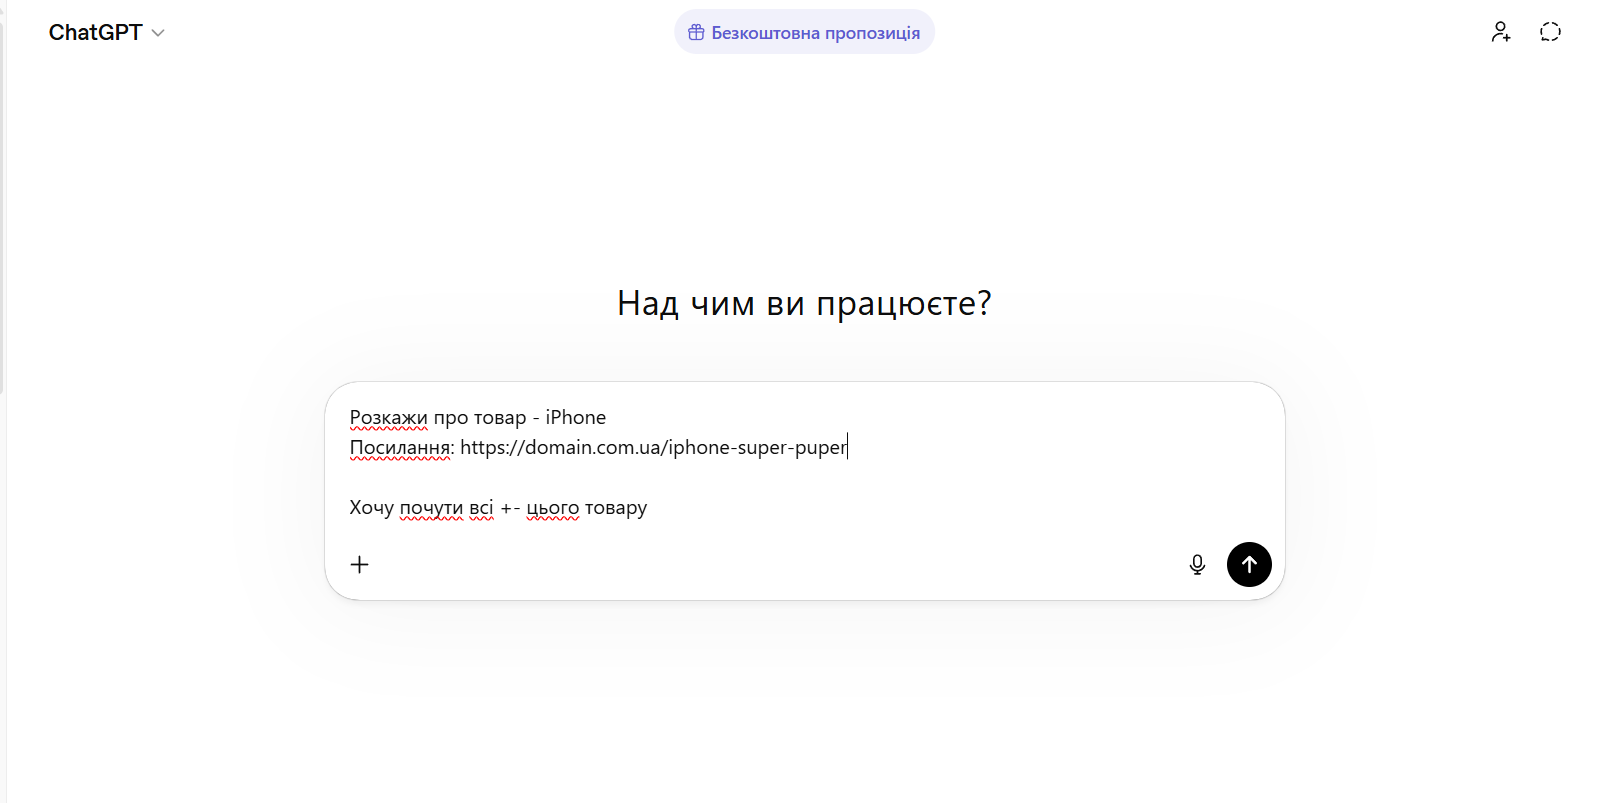The image size is (1601, 803).
Task: Open the invite user icon
Action: click(1501, 32)
